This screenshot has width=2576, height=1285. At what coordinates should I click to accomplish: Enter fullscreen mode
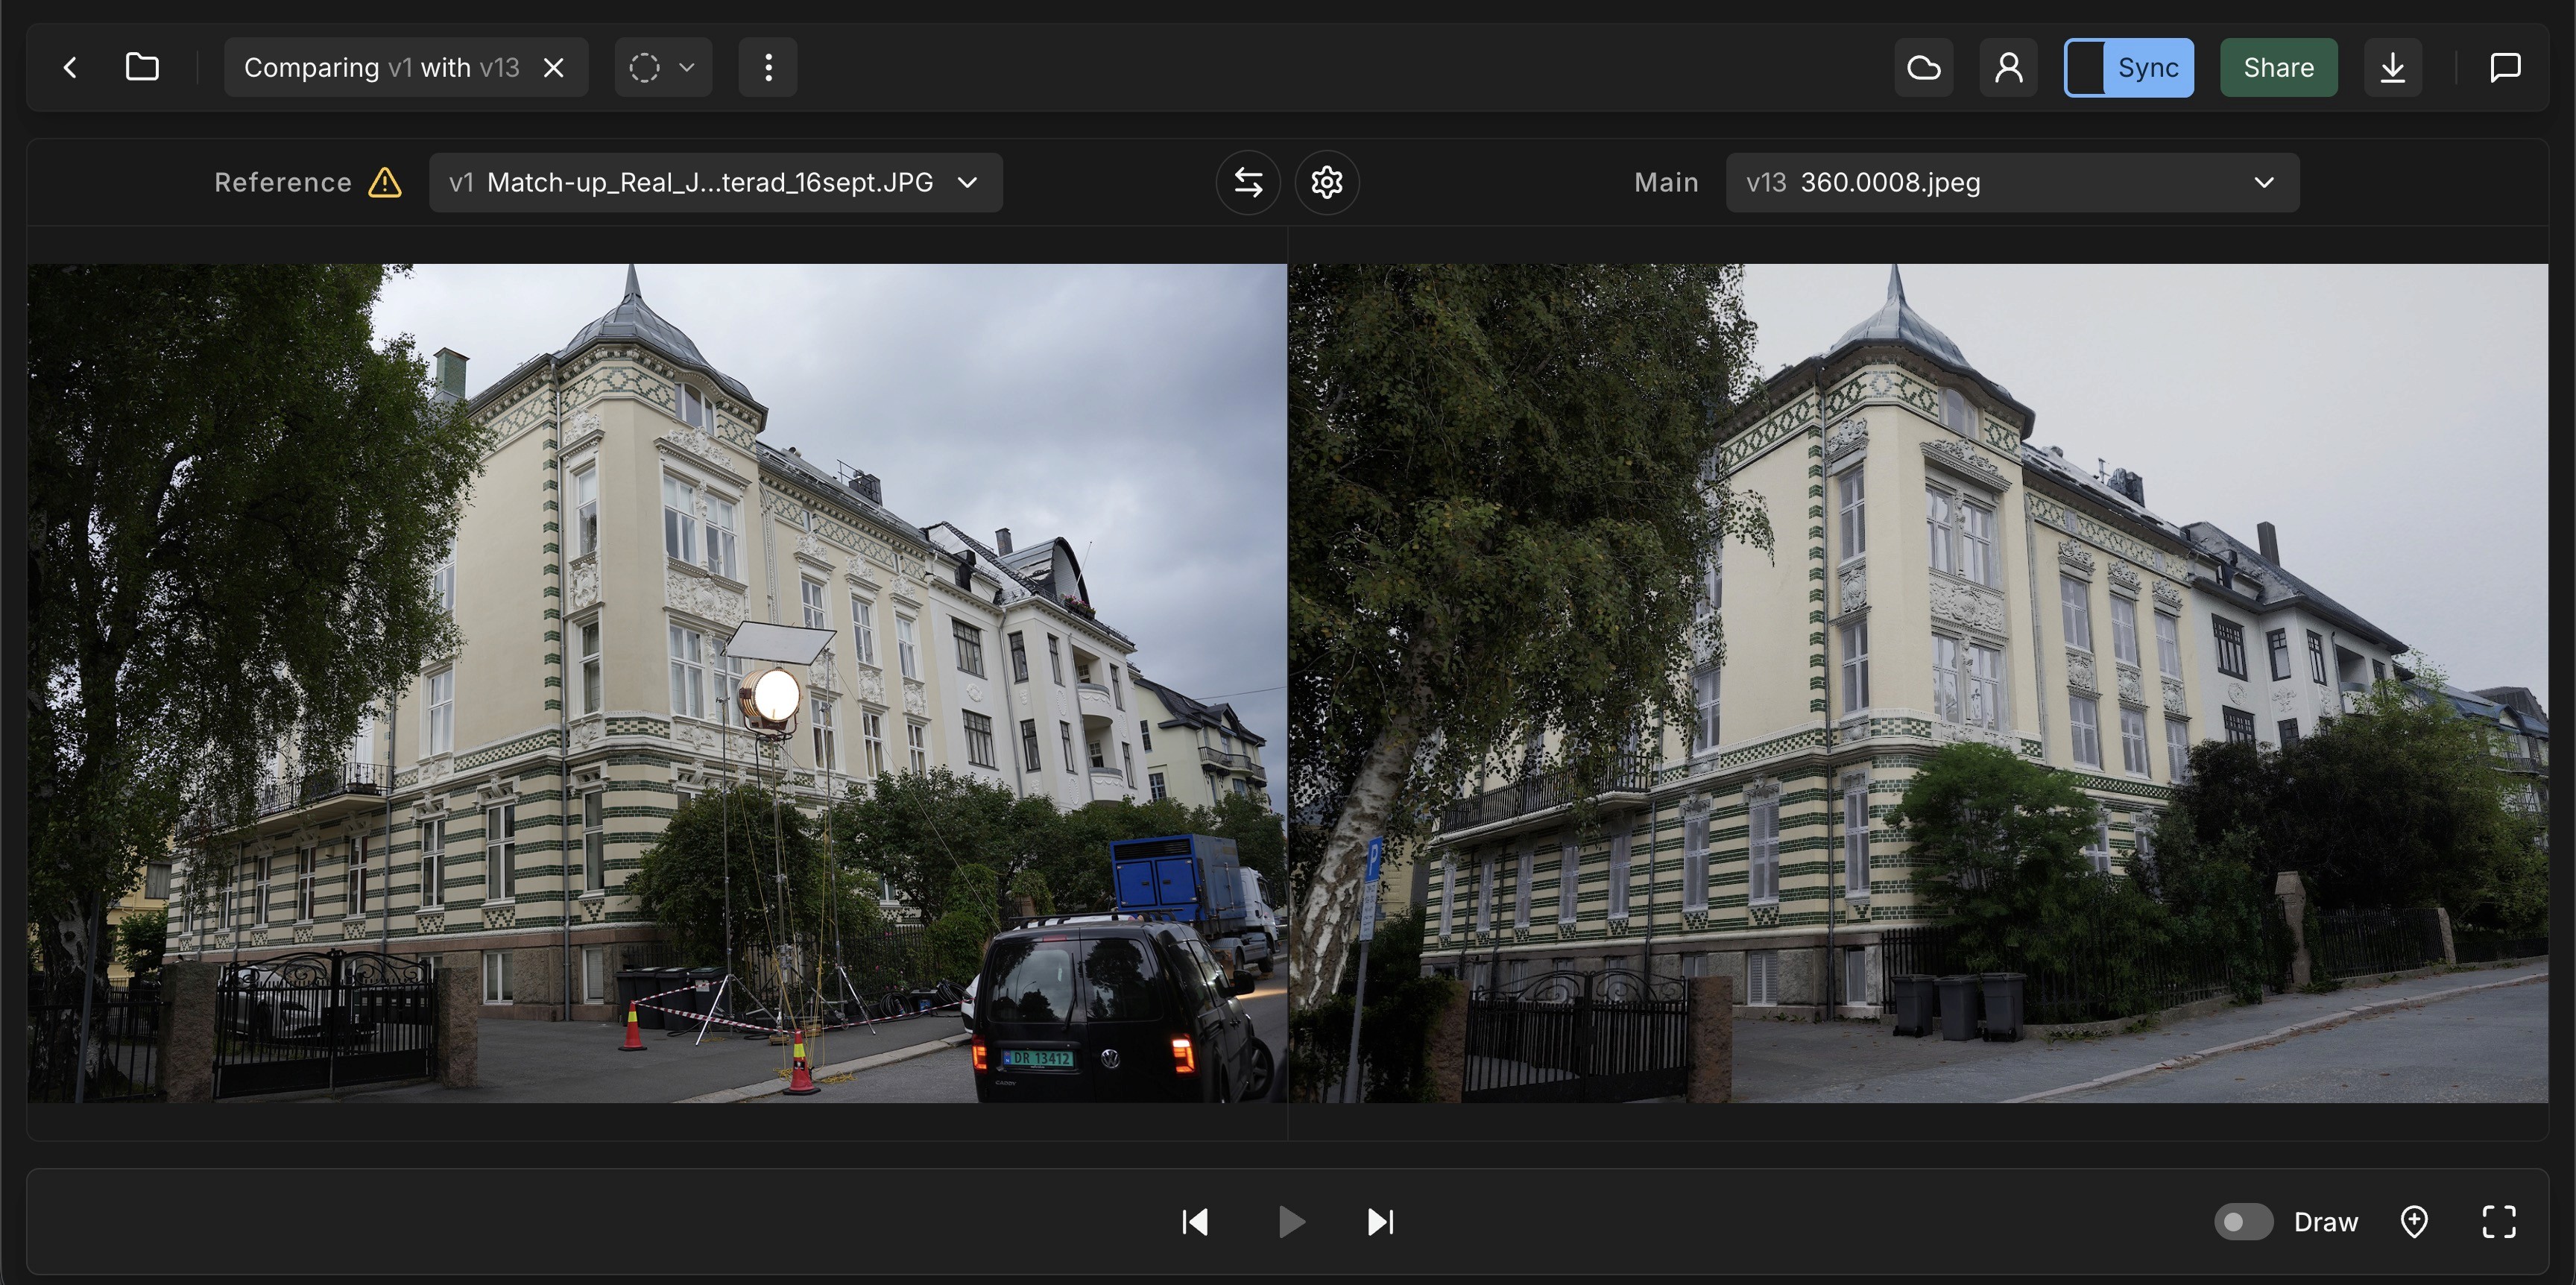point(2499,1221)
